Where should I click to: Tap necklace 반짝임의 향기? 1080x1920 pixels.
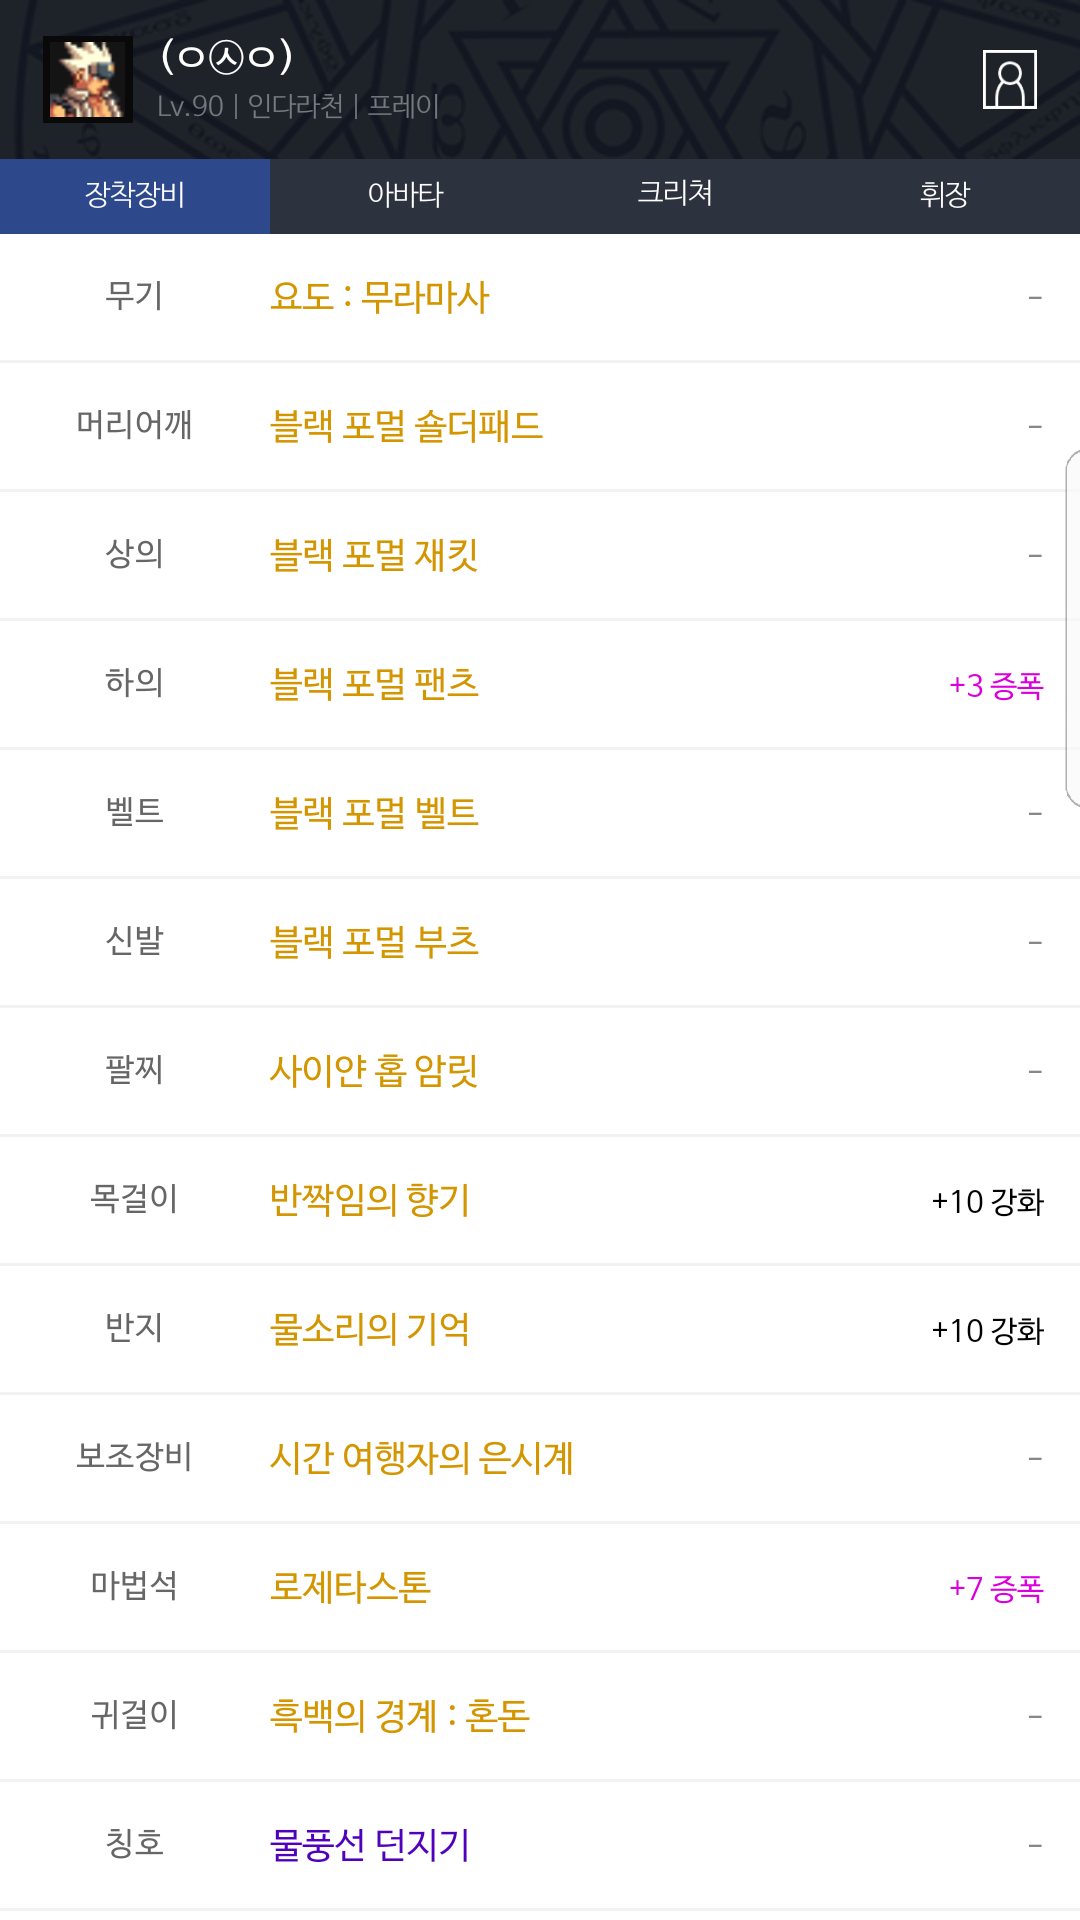pos(370,1200)
